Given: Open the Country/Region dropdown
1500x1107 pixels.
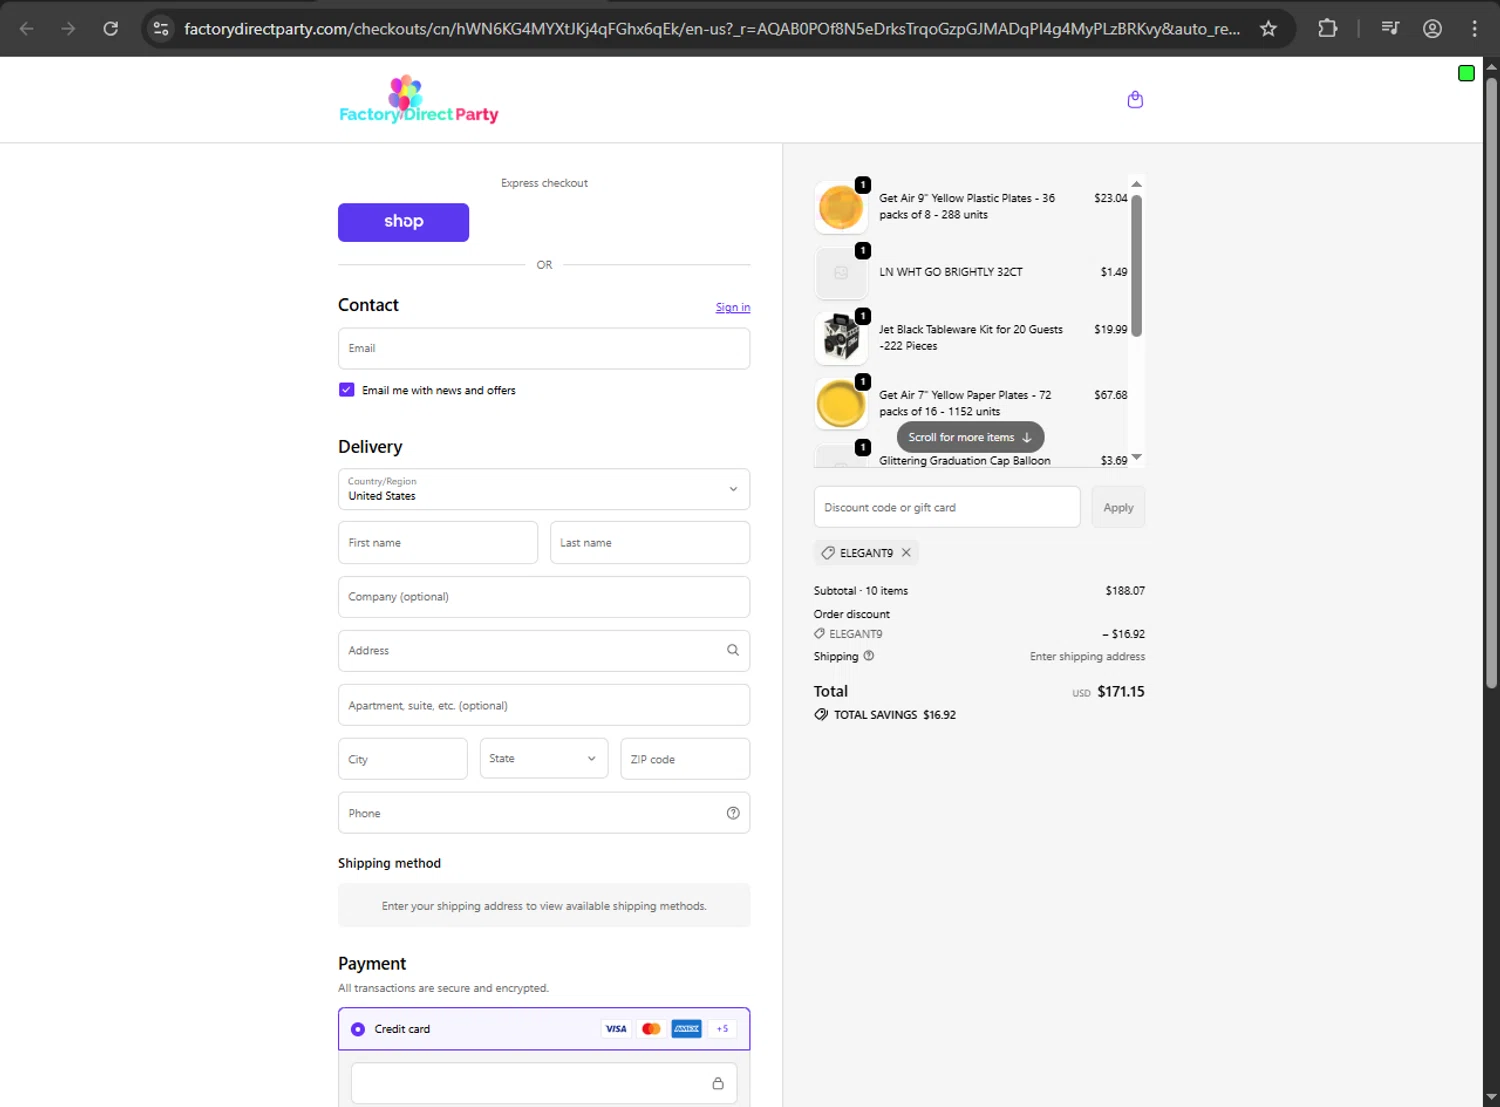Looking at the screenshot, I should tap(544, 489).
